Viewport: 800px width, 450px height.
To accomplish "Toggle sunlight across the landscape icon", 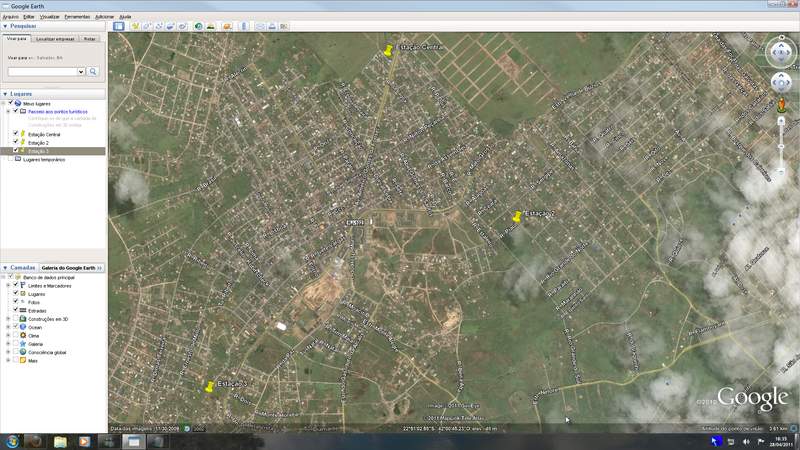I will coord(210,26).
